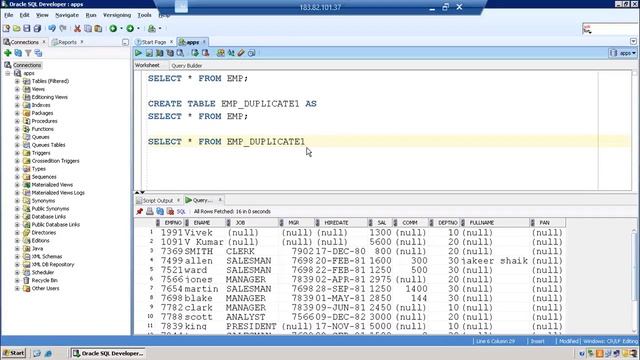Click the green Forward navigation button
This screenshot has width=640, height=360.
[x=130, y=29]
